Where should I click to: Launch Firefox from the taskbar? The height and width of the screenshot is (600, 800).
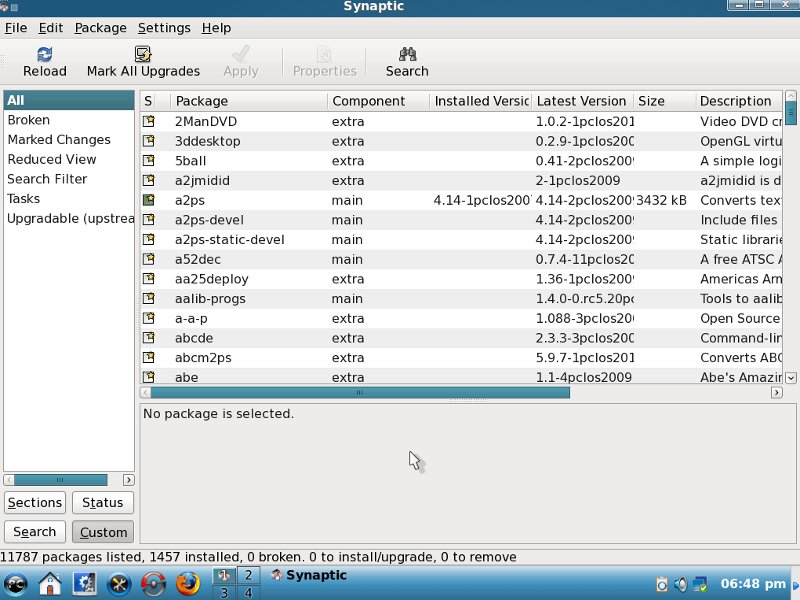[x=187, y=584]
